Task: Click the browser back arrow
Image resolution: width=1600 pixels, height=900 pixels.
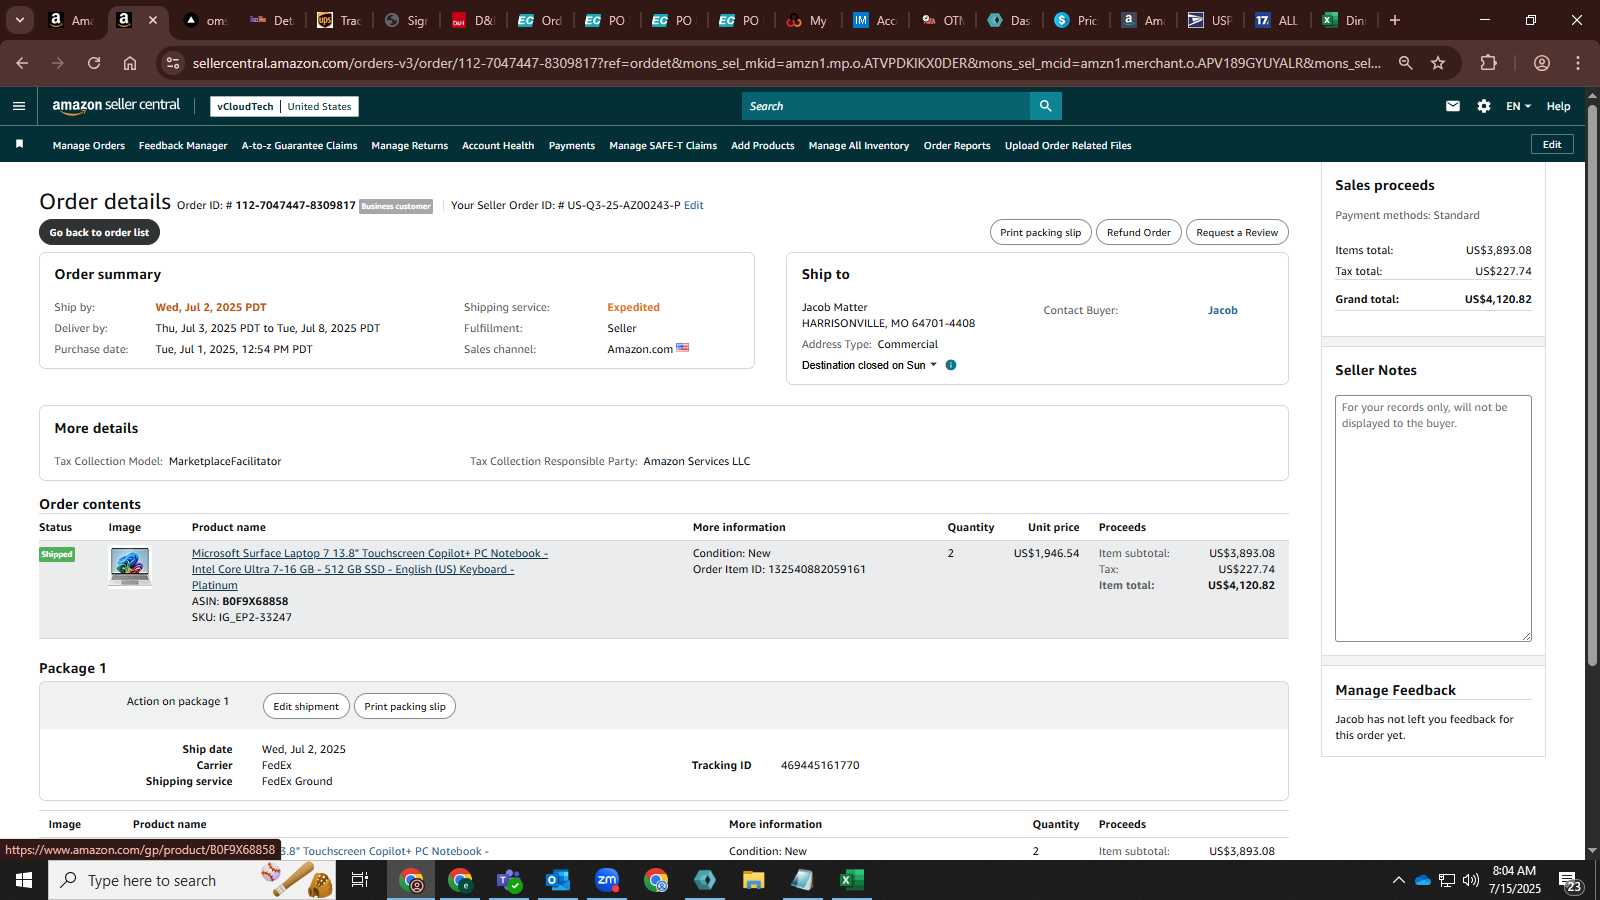Action: coord(22,63)
